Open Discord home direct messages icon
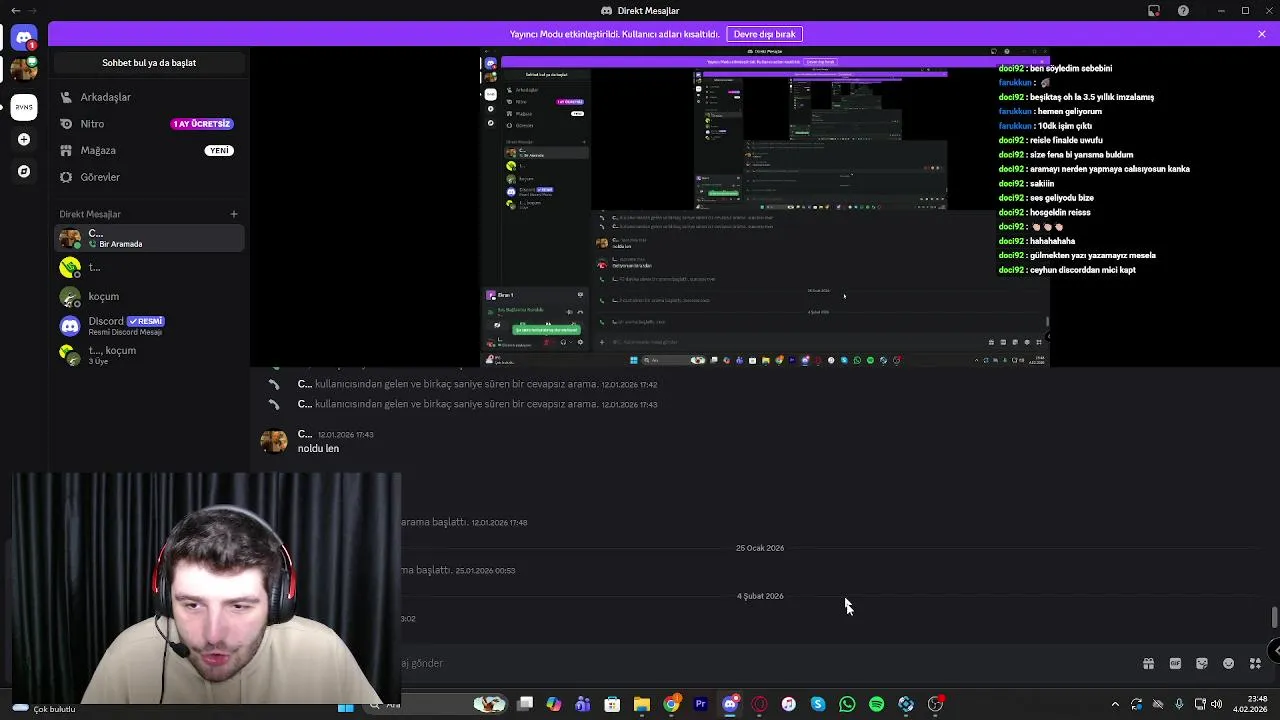Screen dimensions: 1280x720 [24, 37]
